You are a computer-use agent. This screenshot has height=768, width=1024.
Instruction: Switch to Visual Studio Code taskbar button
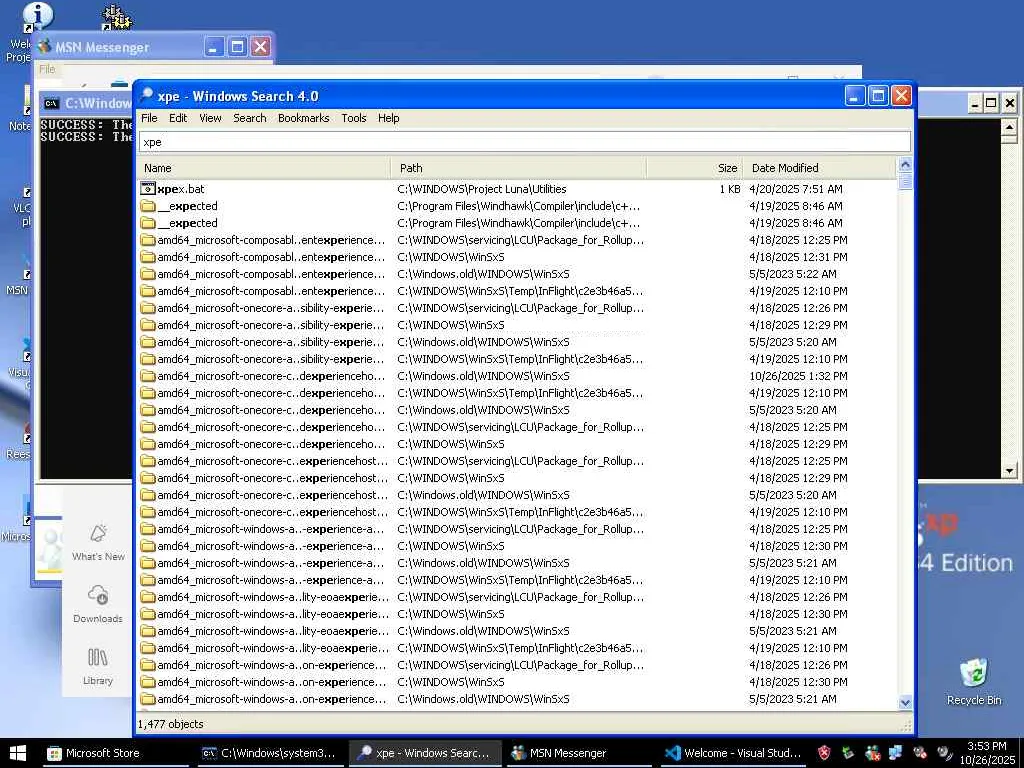pyautogui.click(x=731, y=753)
